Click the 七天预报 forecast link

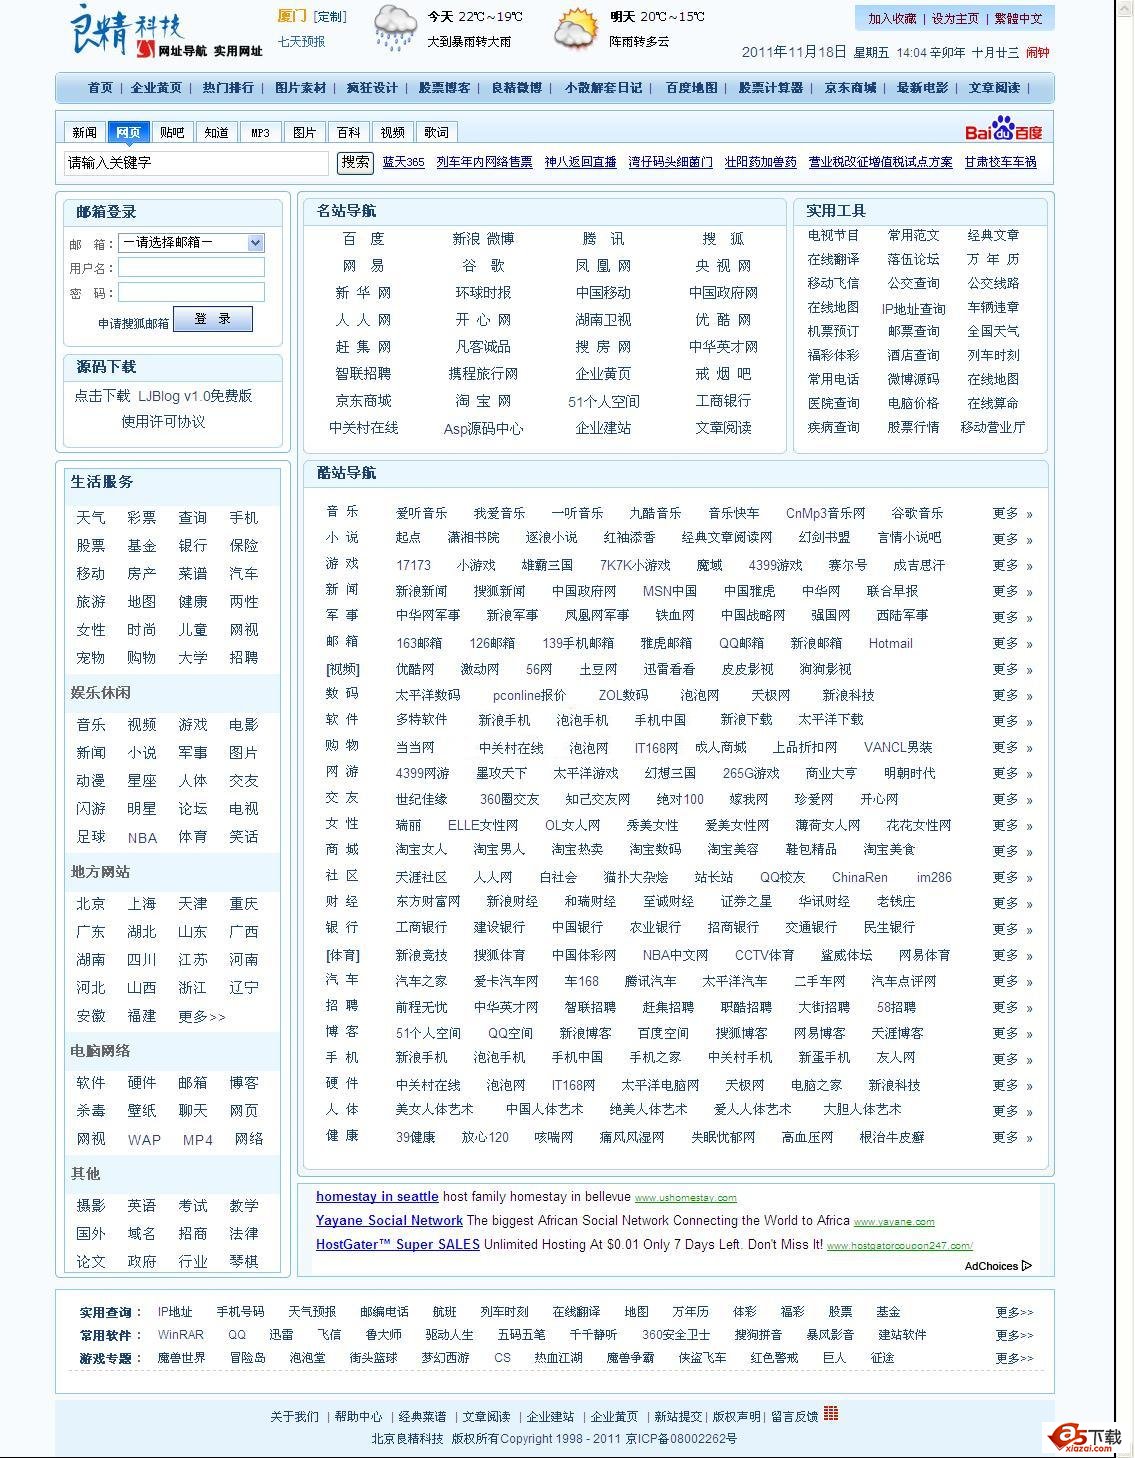click(x=301, y=42)
